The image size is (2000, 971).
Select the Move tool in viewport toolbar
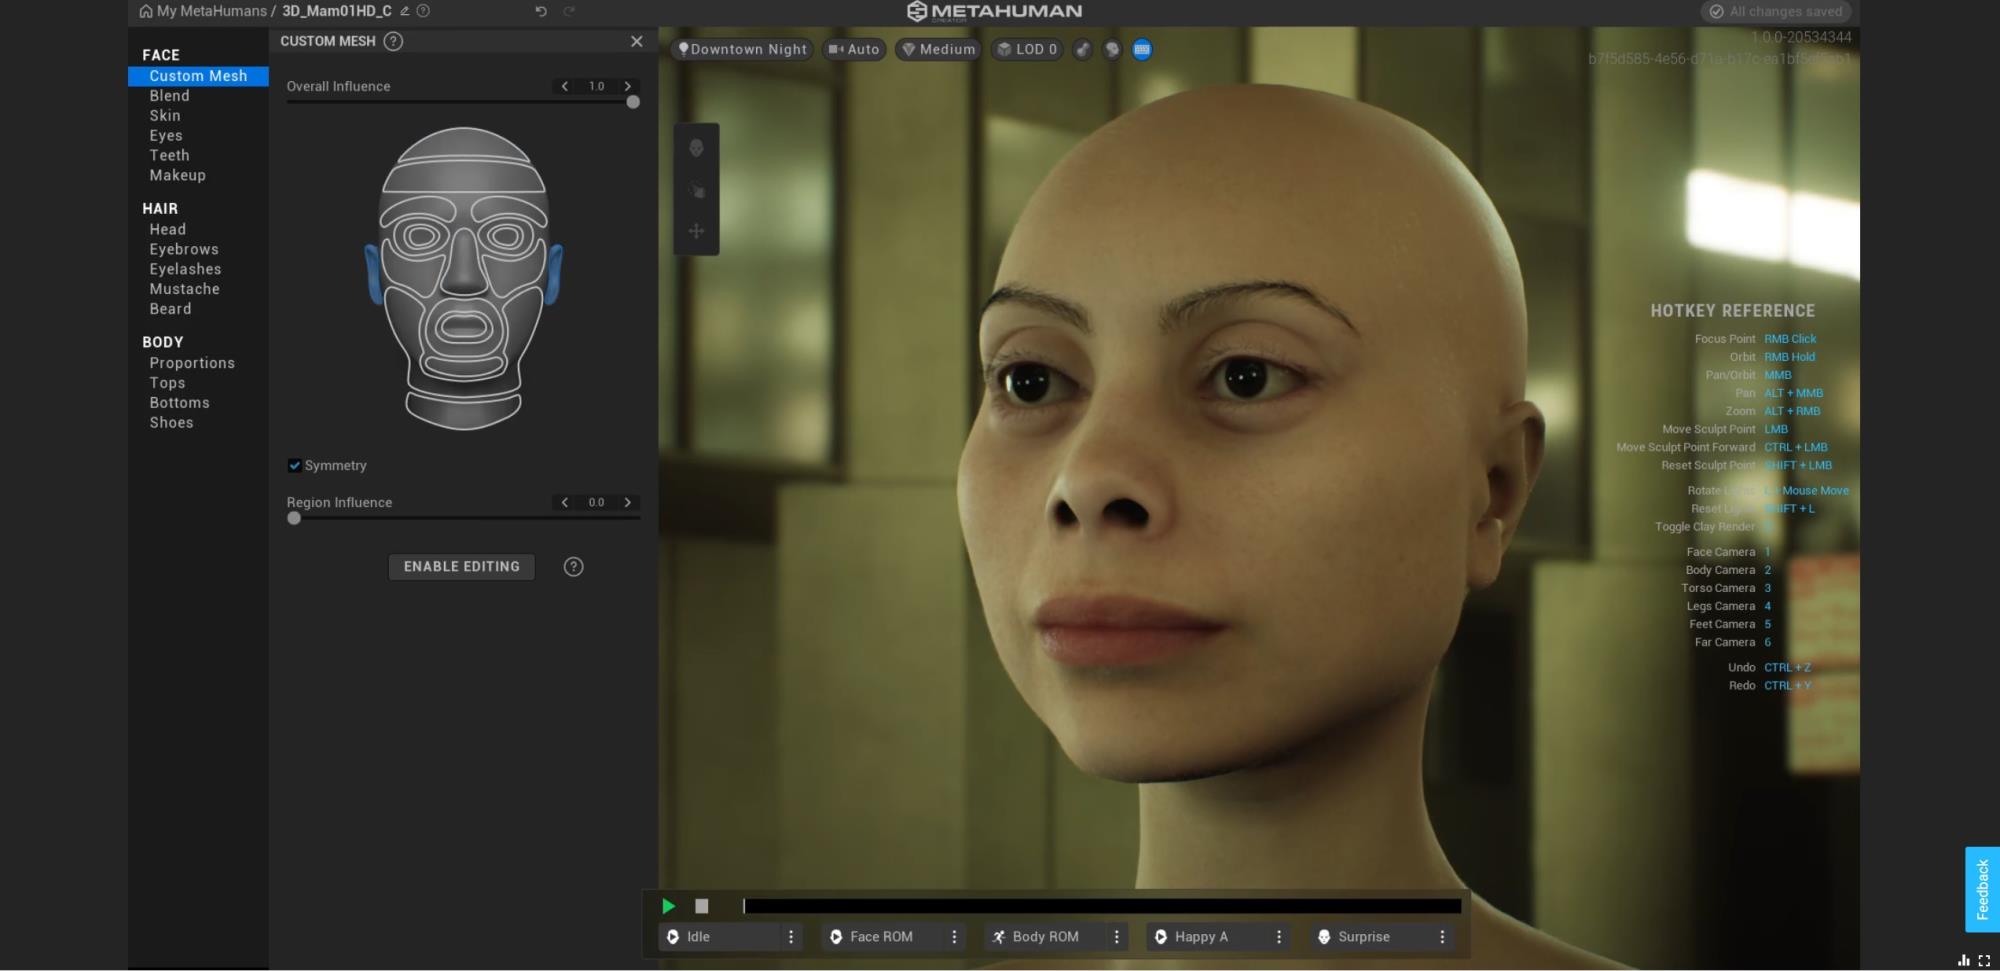697,231
